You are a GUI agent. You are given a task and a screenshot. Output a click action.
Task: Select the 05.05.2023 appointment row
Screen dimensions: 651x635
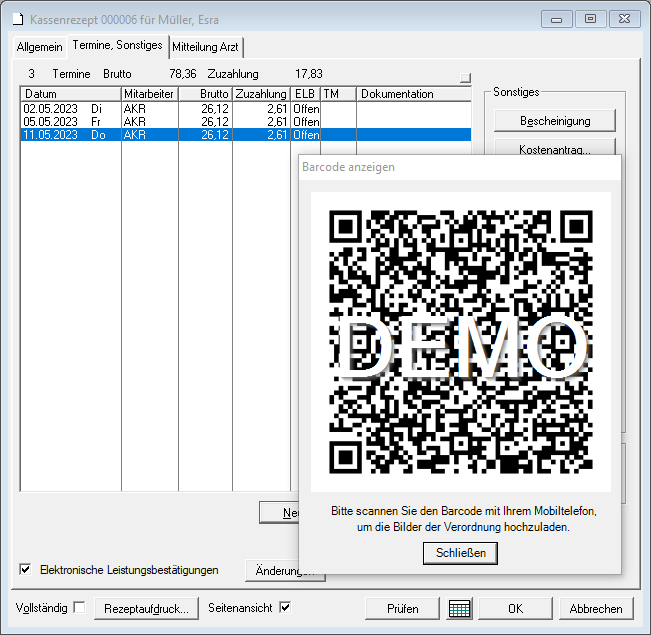click(x=246, y=122)
